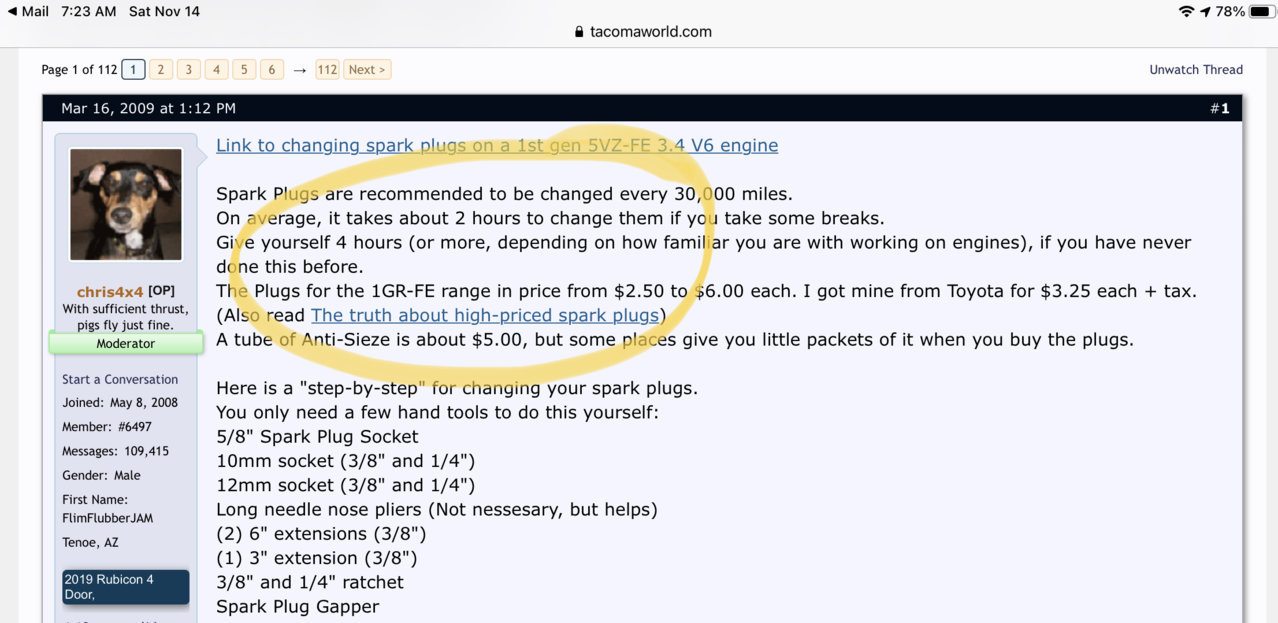Open the 5VZ-FE spark plug change link

point(497,145)
